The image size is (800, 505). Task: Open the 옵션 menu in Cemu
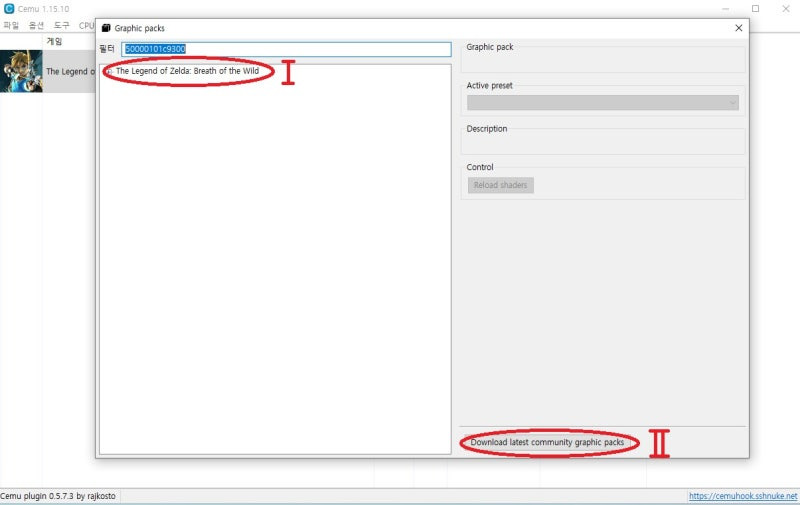[x=36, y=25]
